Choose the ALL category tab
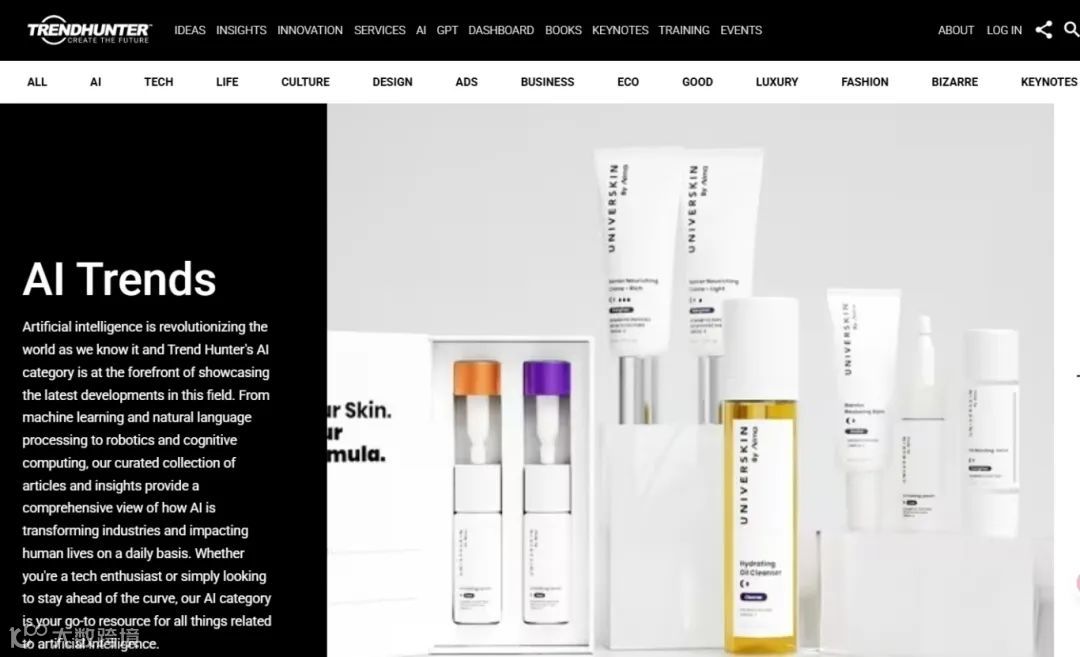1080x657 pixels. pyautogui.click(x=37, y=82)
